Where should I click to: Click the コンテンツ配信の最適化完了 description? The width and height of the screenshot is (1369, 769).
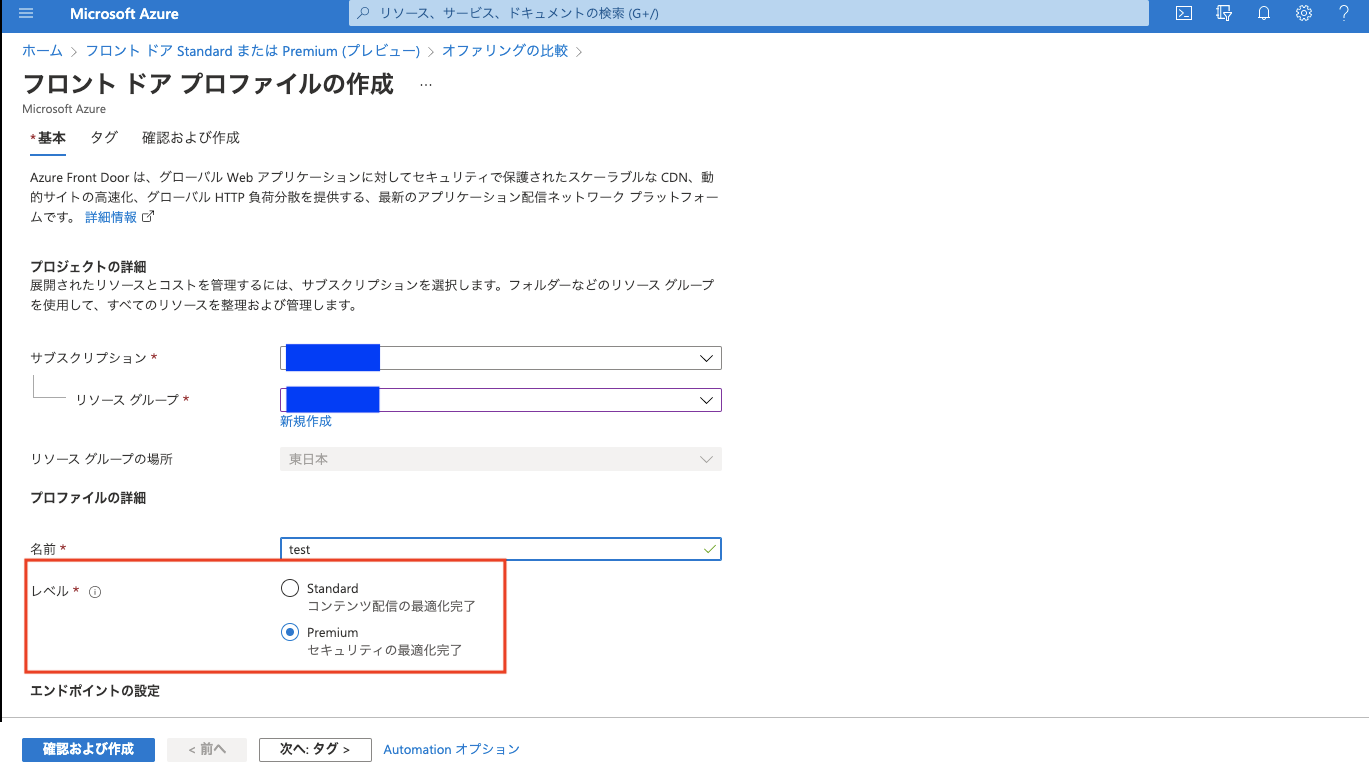391,606
